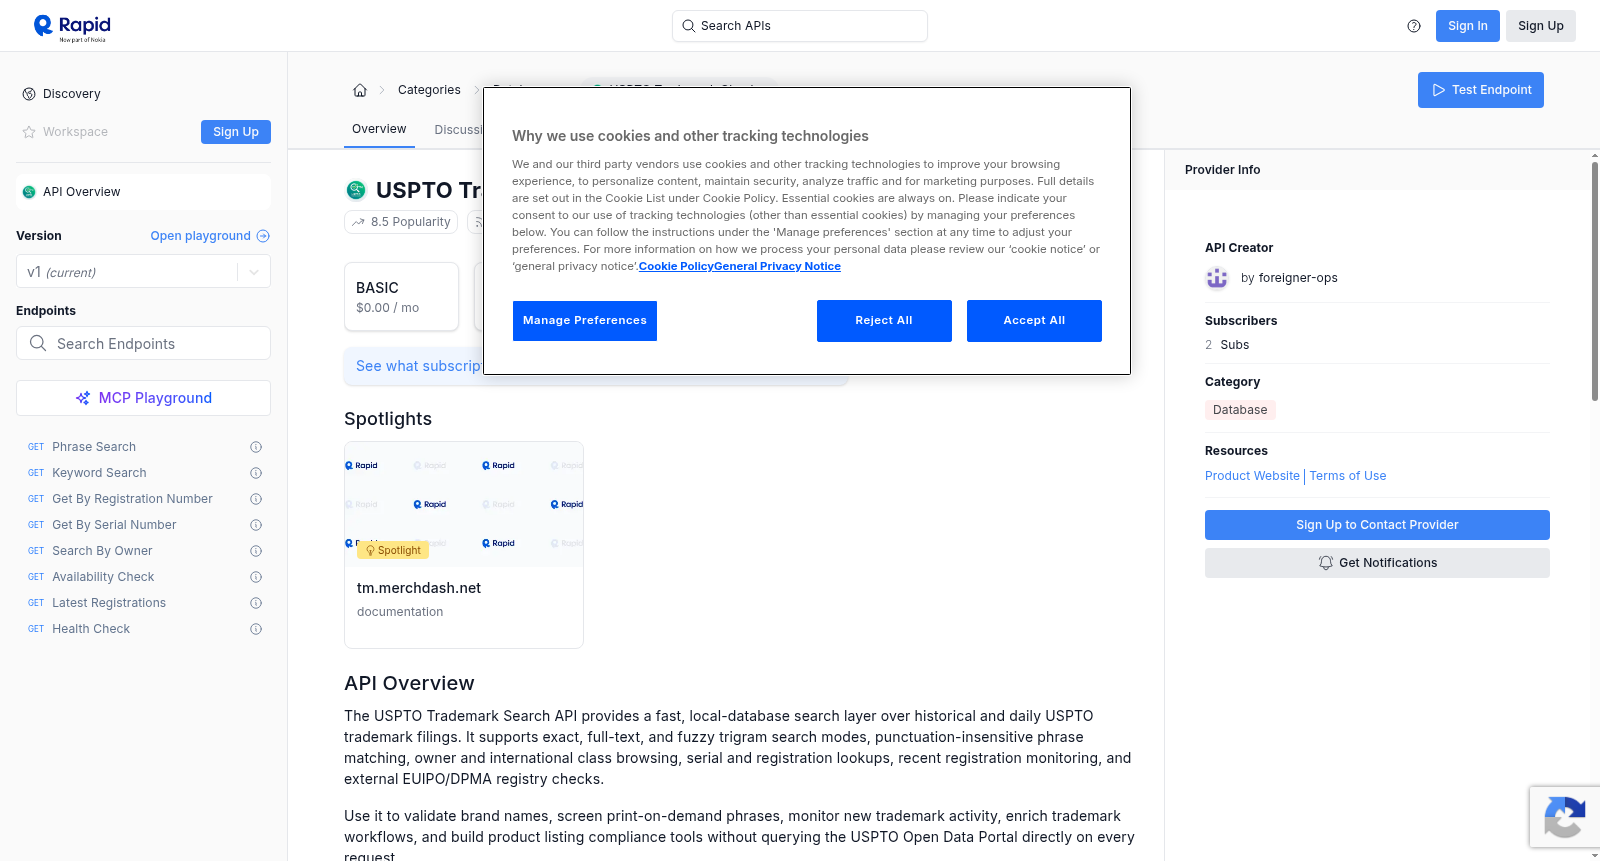Click Accept All cookies button

(1034, 321)
